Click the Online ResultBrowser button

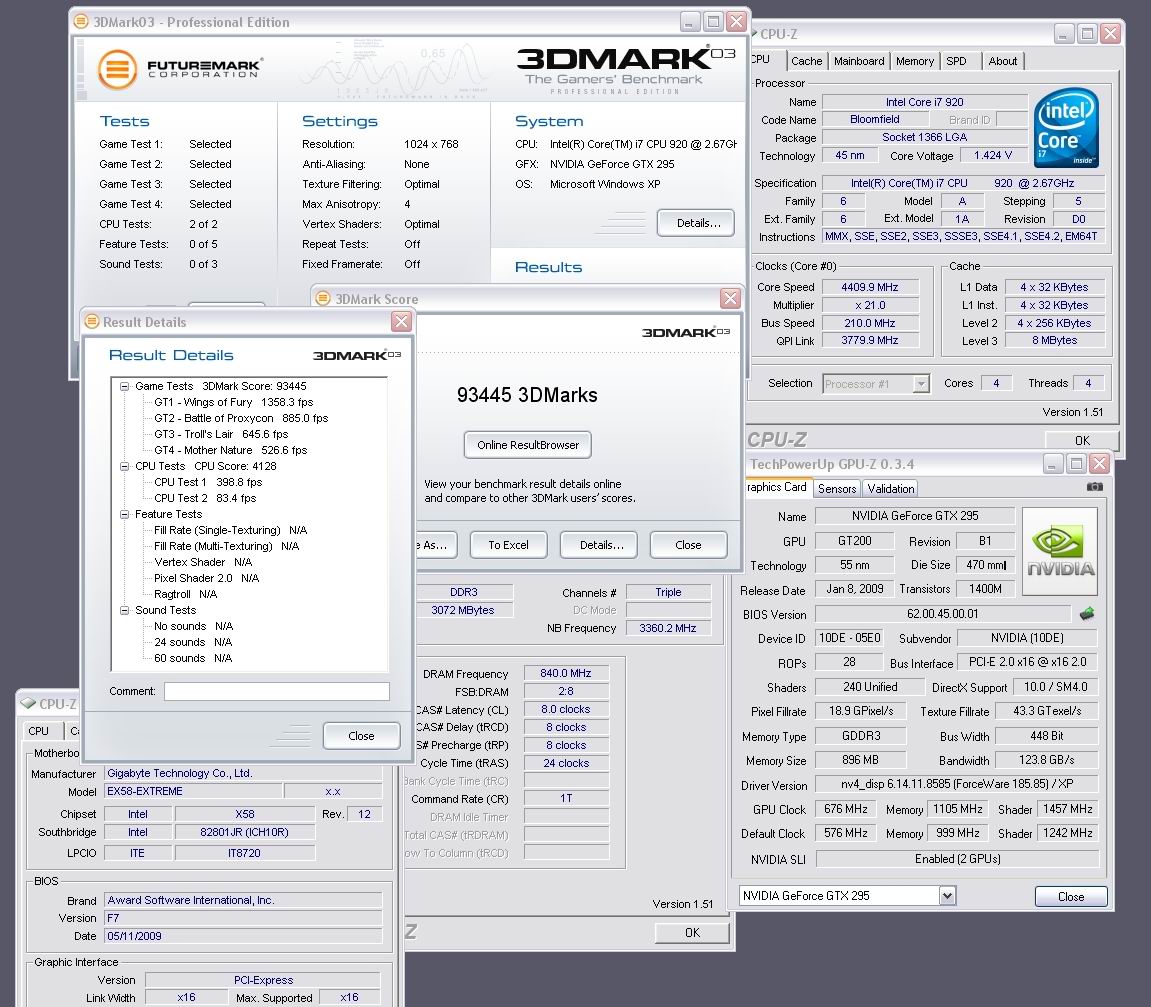click(x=528, y=445)
